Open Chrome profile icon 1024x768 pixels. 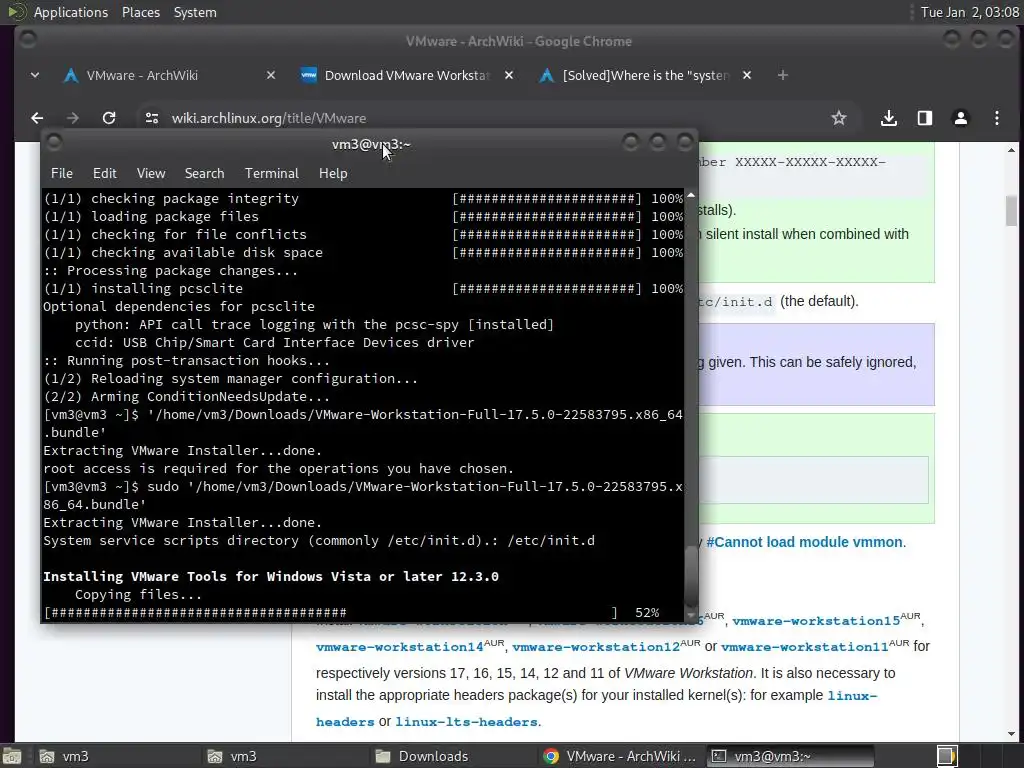[x=961, y=118]
